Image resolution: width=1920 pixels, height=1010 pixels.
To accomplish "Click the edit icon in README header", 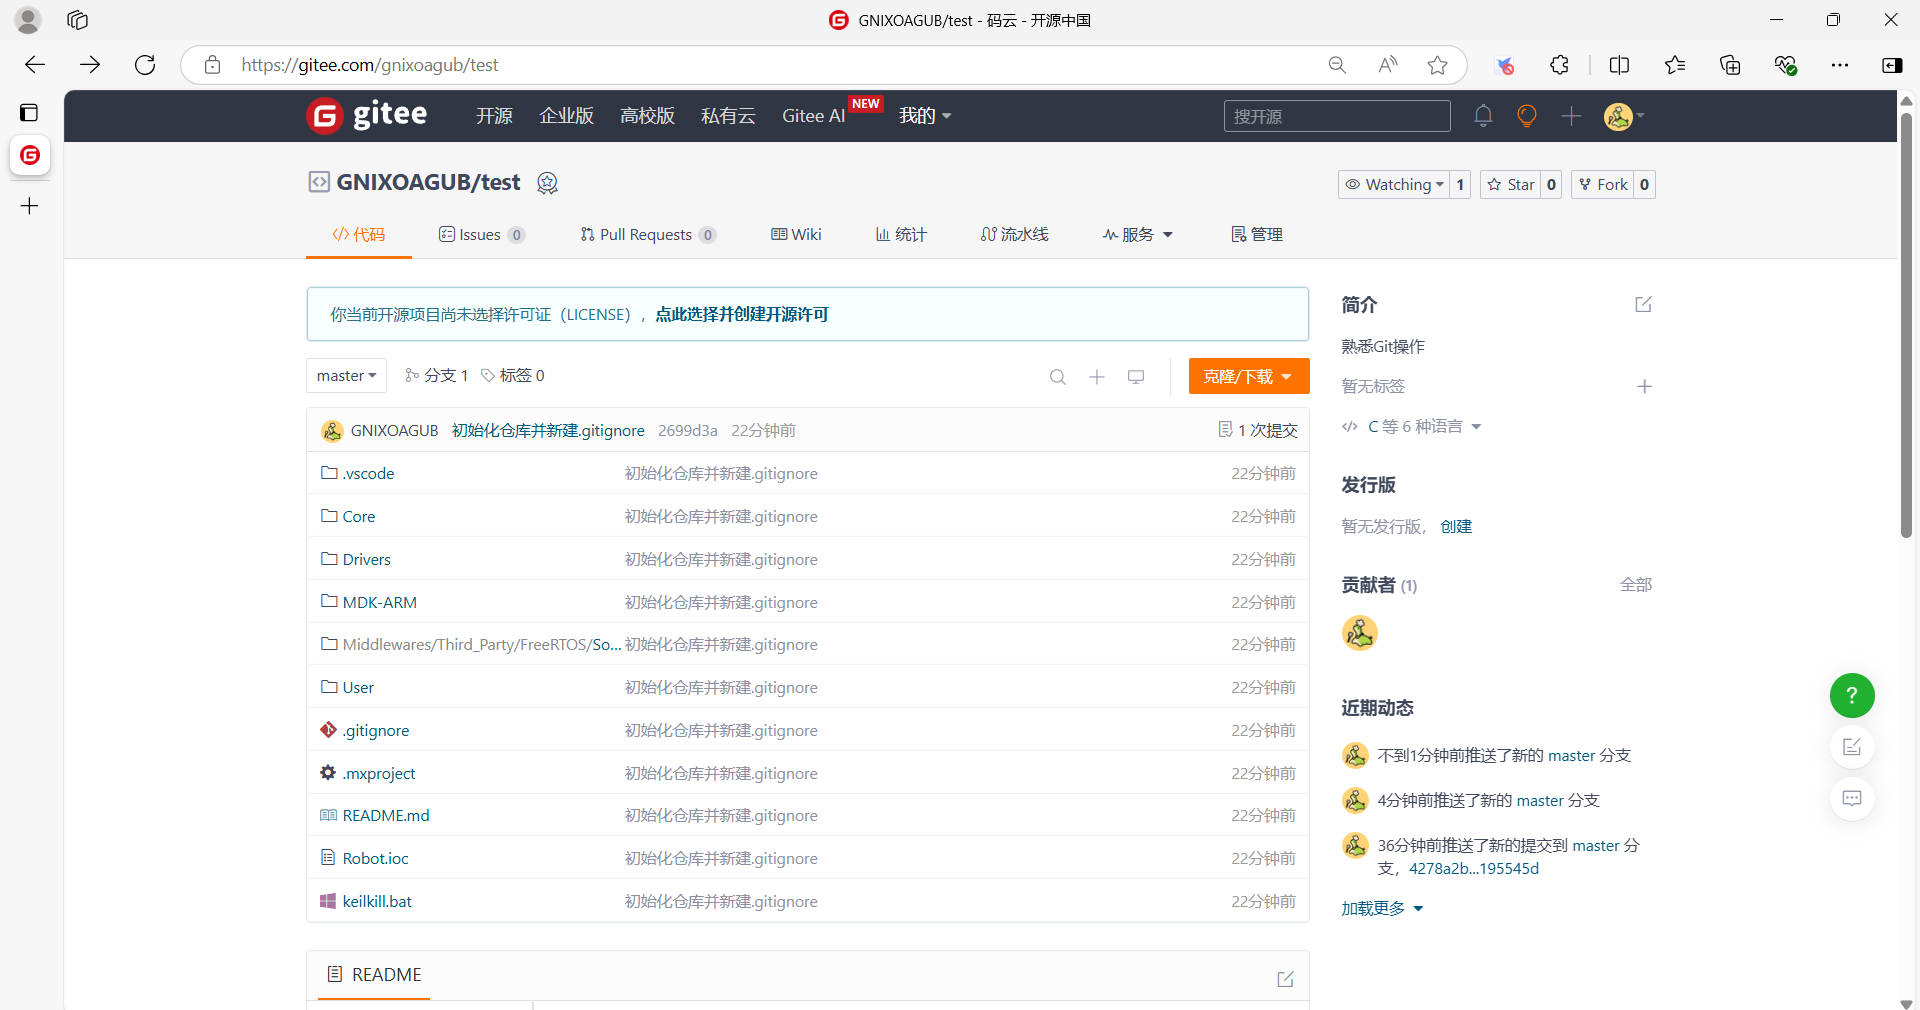I will tap(1285, 979).
